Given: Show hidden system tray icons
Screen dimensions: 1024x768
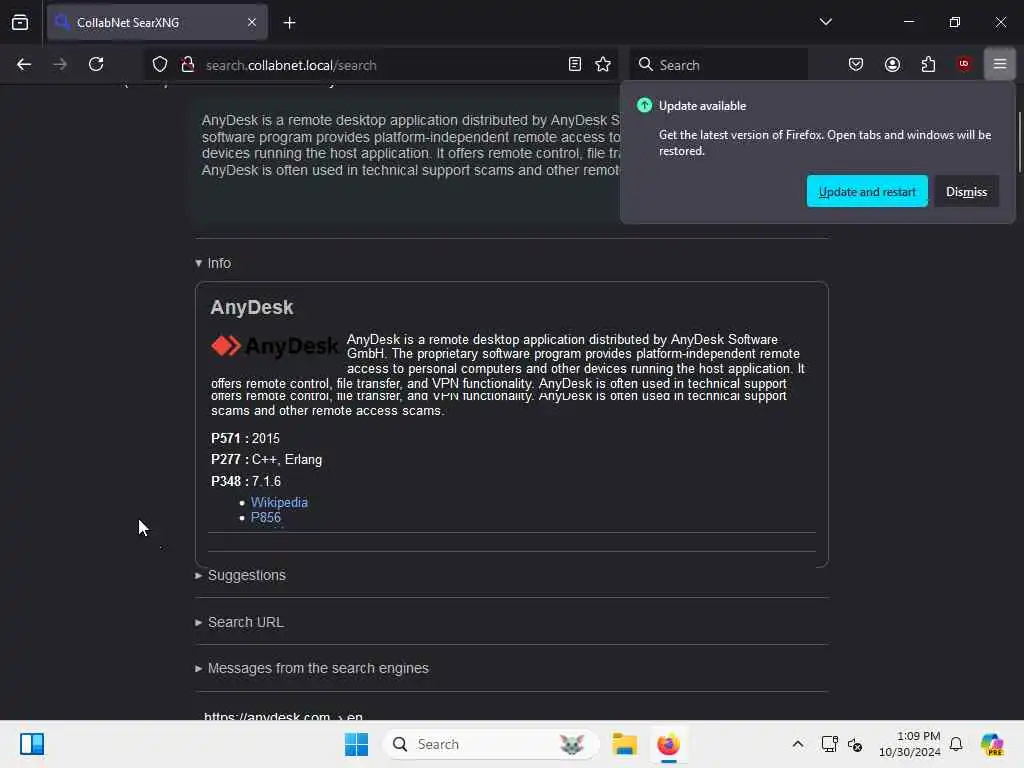Looking at the screenshot, I should point(797,744).
